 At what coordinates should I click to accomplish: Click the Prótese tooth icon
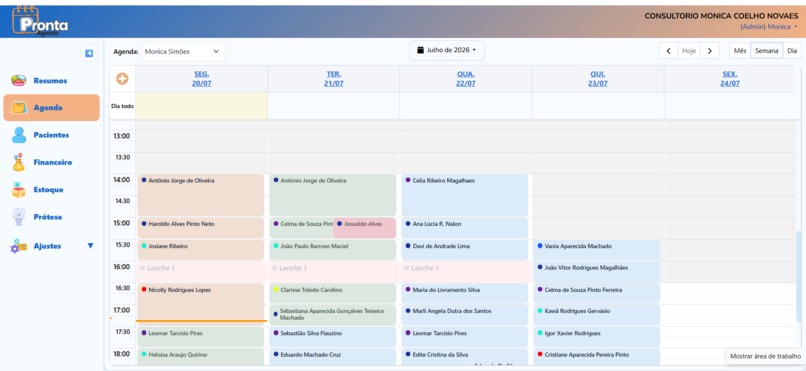pyautogui.click(x=19, y=217)
